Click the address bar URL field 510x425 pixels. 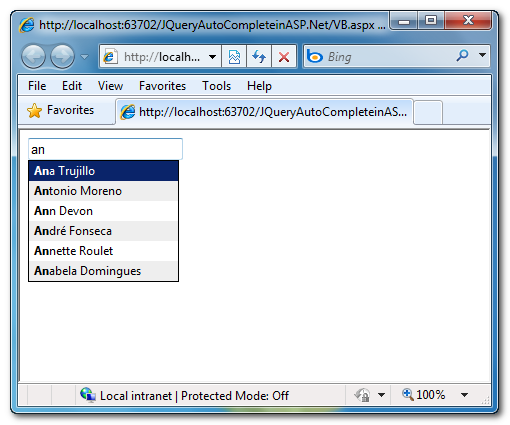pos(155,57)
